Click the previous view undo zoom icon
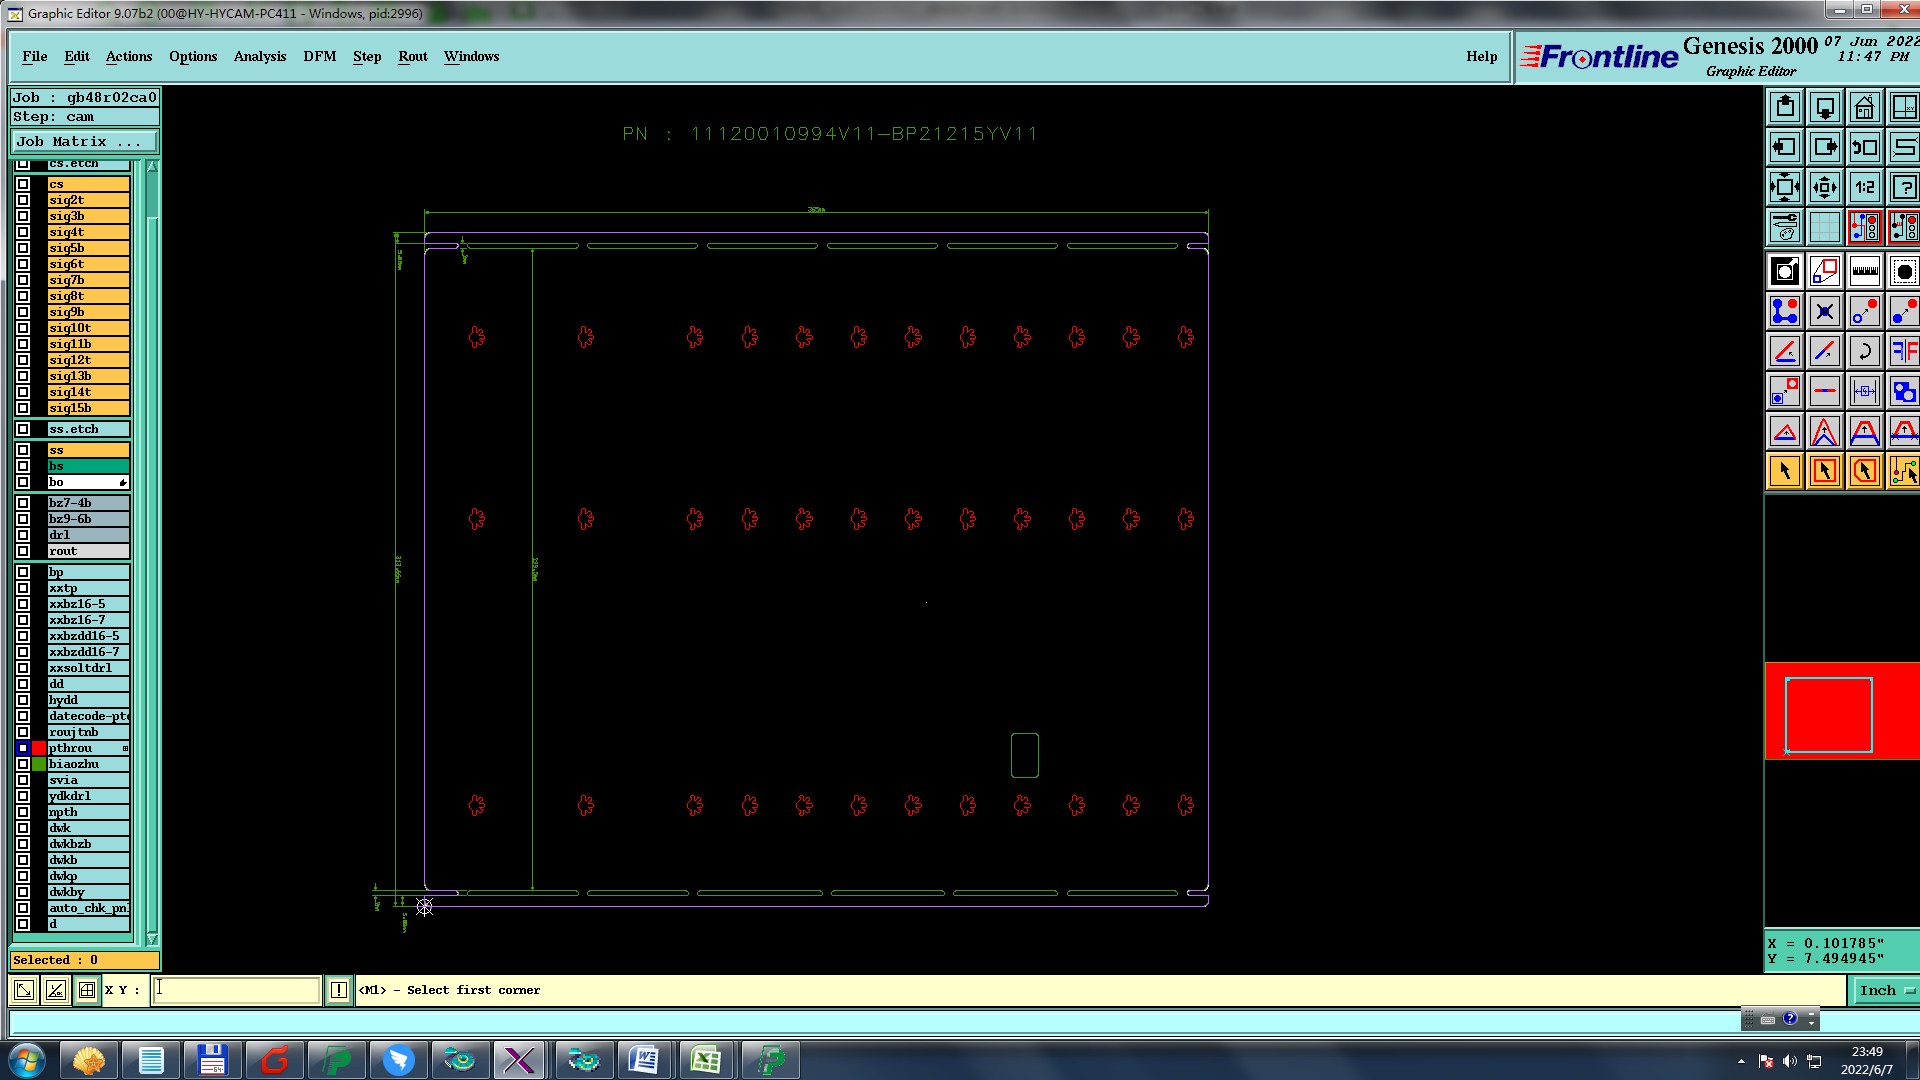The width and height of the screenshot is (1920, 1080). pos(1865,147)
